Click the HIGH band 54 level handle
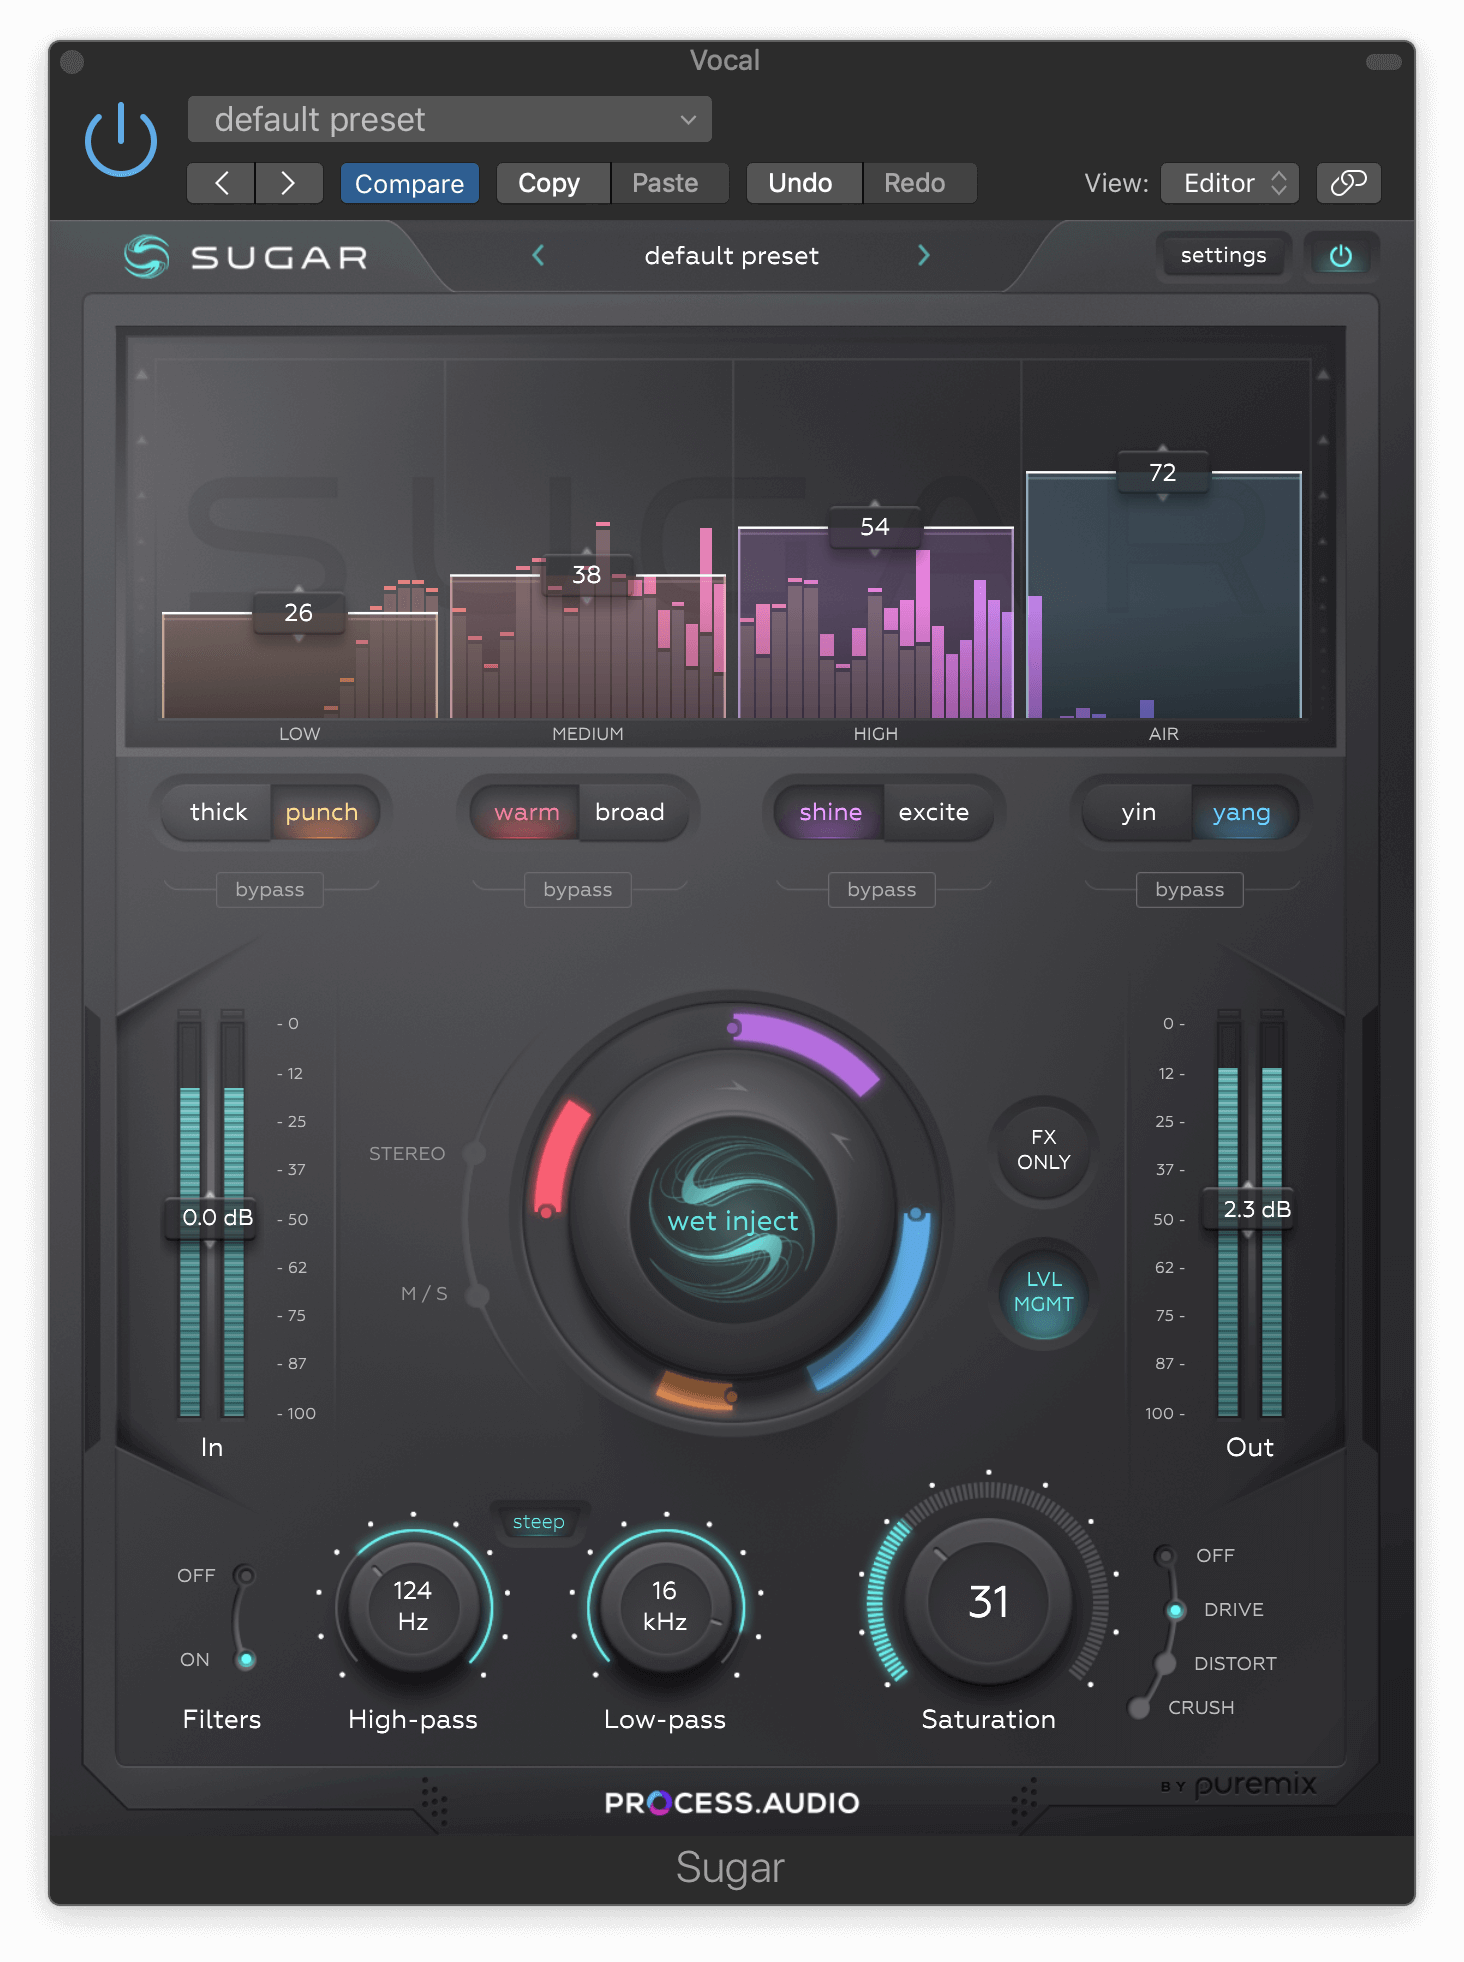 pos(875,527)
